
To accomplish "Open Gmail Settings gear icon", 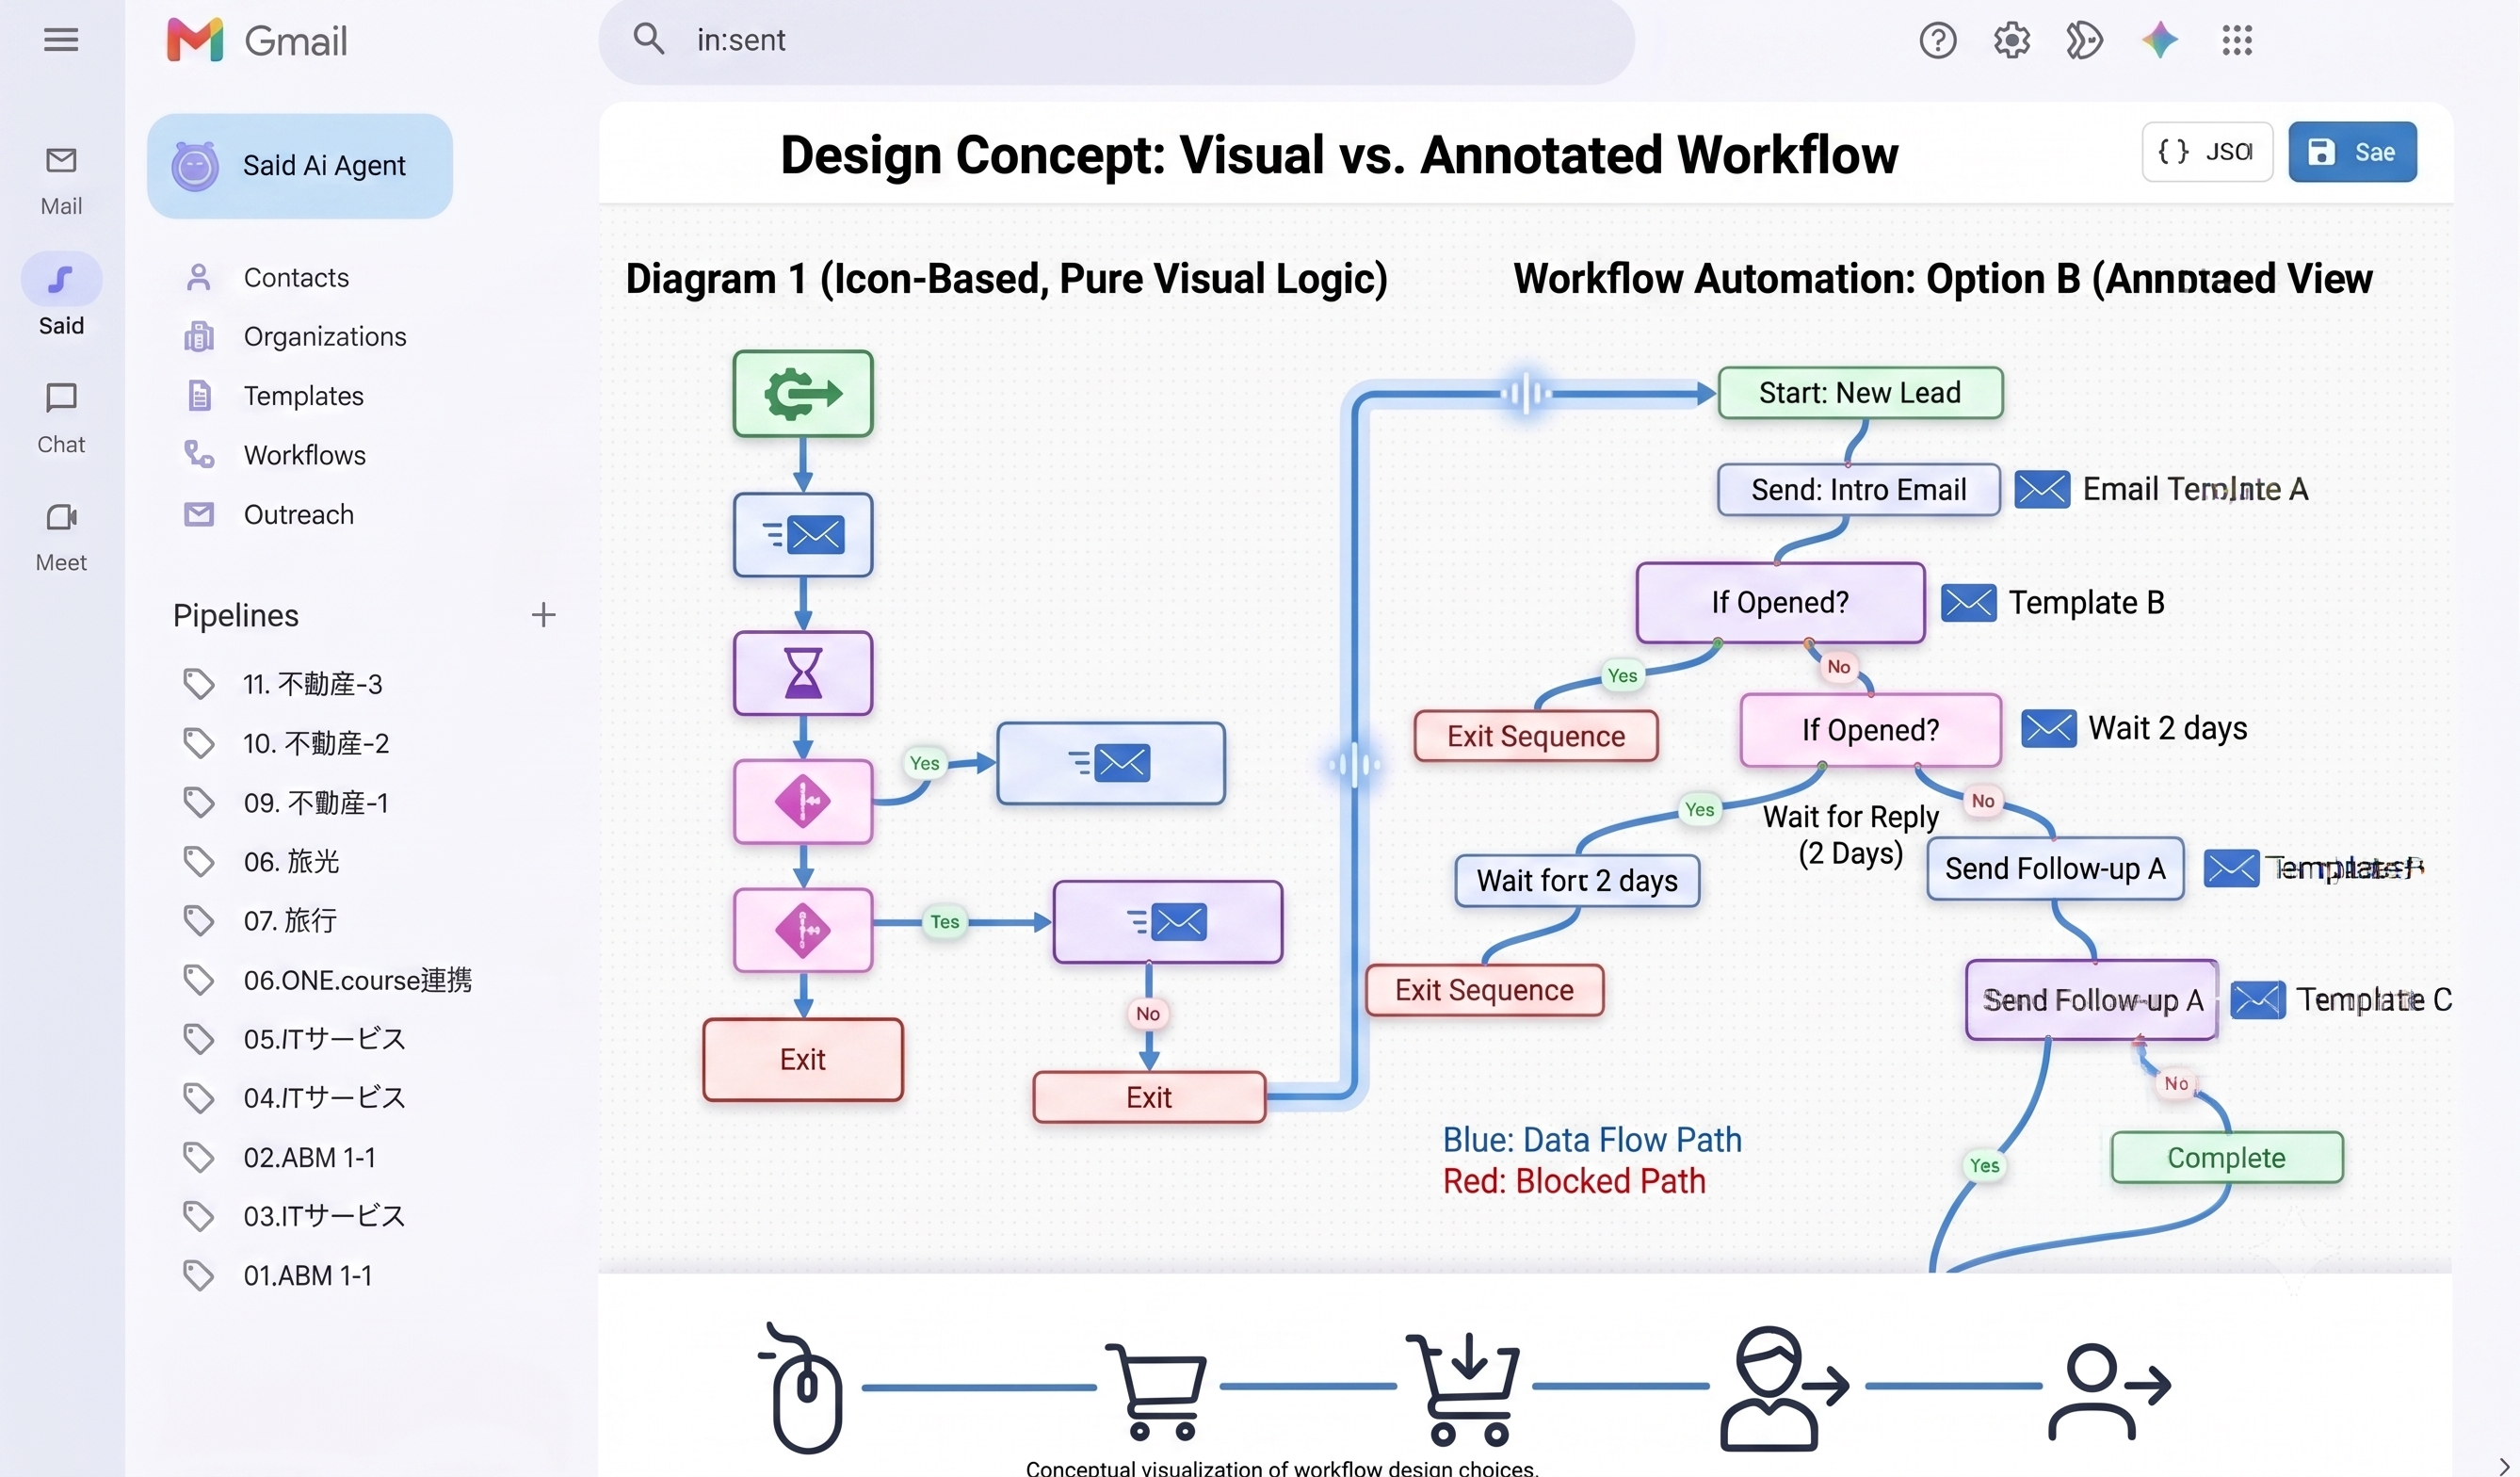I will pyautogui.click(x=2011, y=40).
